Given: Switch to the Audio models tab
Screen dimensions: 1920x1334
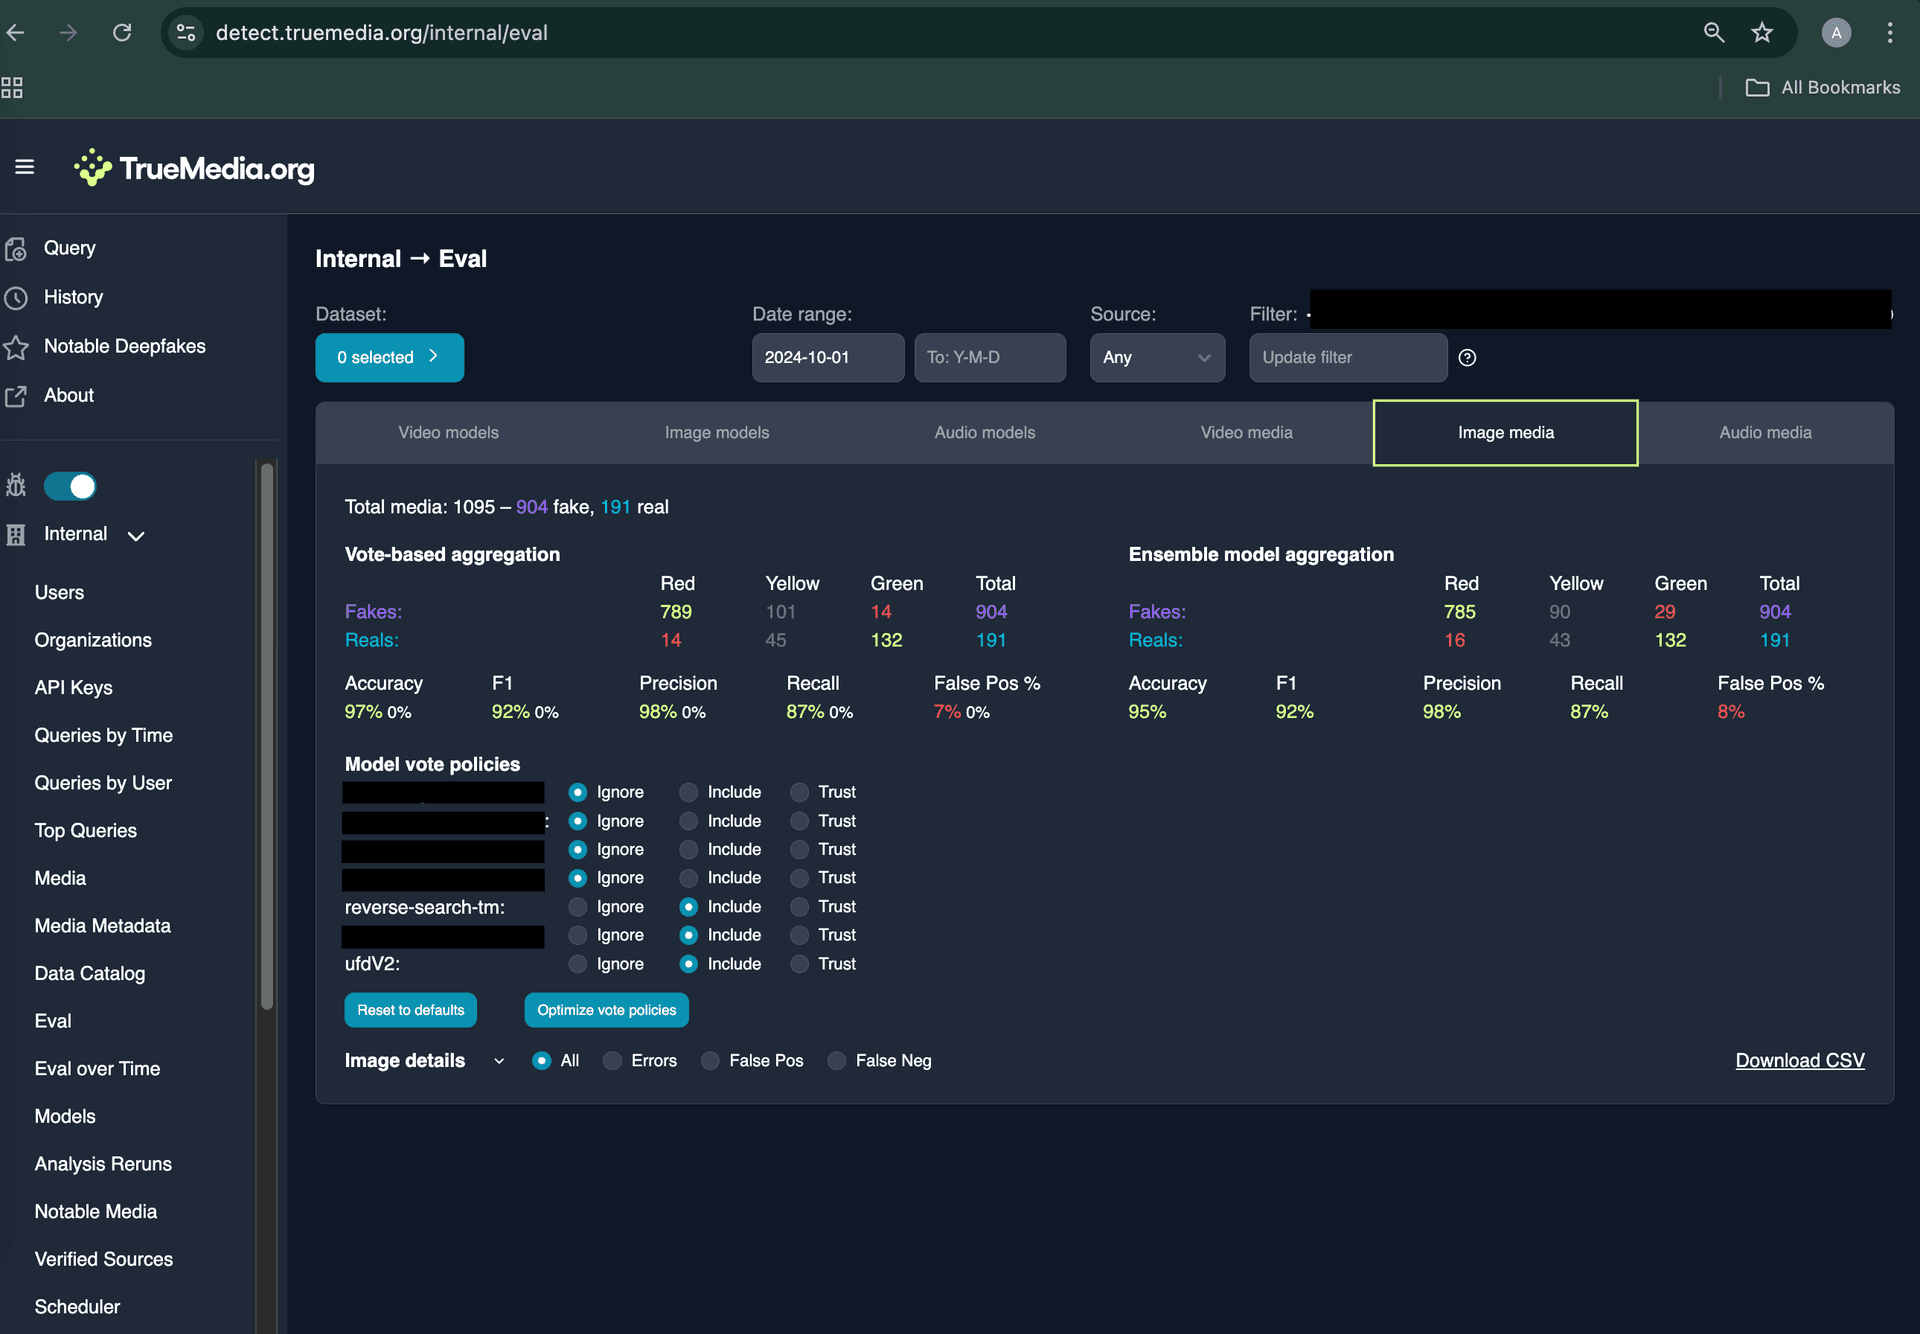Looking at the screenshot, I should click(985, 433).
